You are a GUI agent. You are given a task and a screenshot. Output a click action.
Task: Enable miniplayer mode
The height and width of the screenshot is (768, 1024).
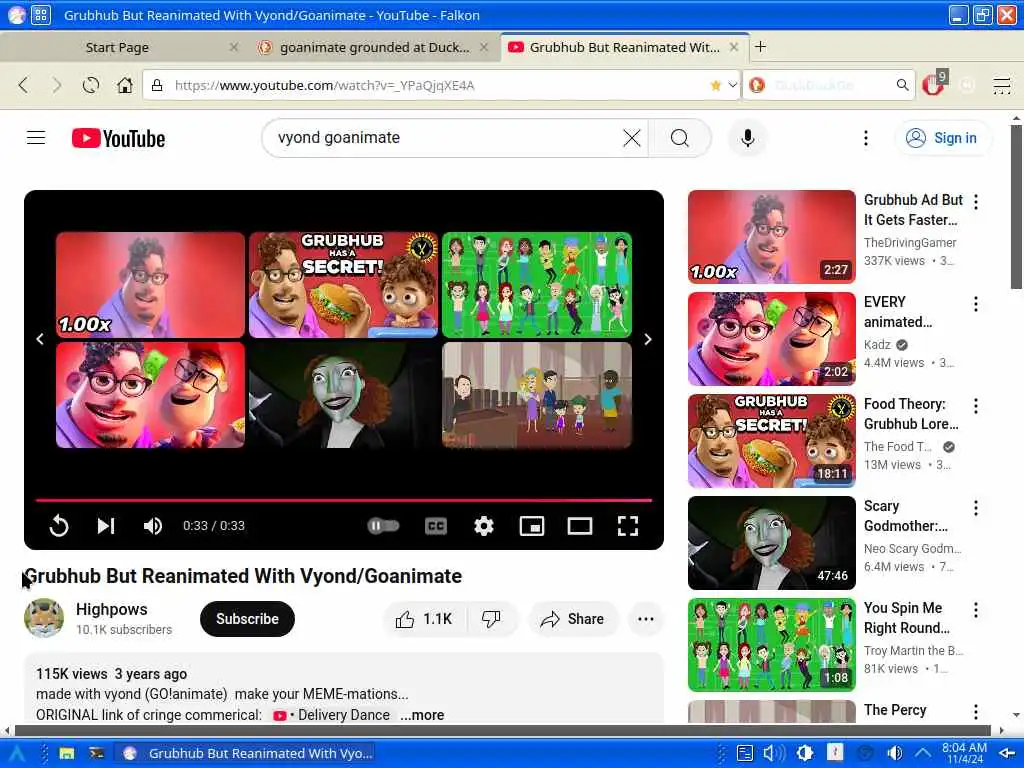(x=532, y=526)
